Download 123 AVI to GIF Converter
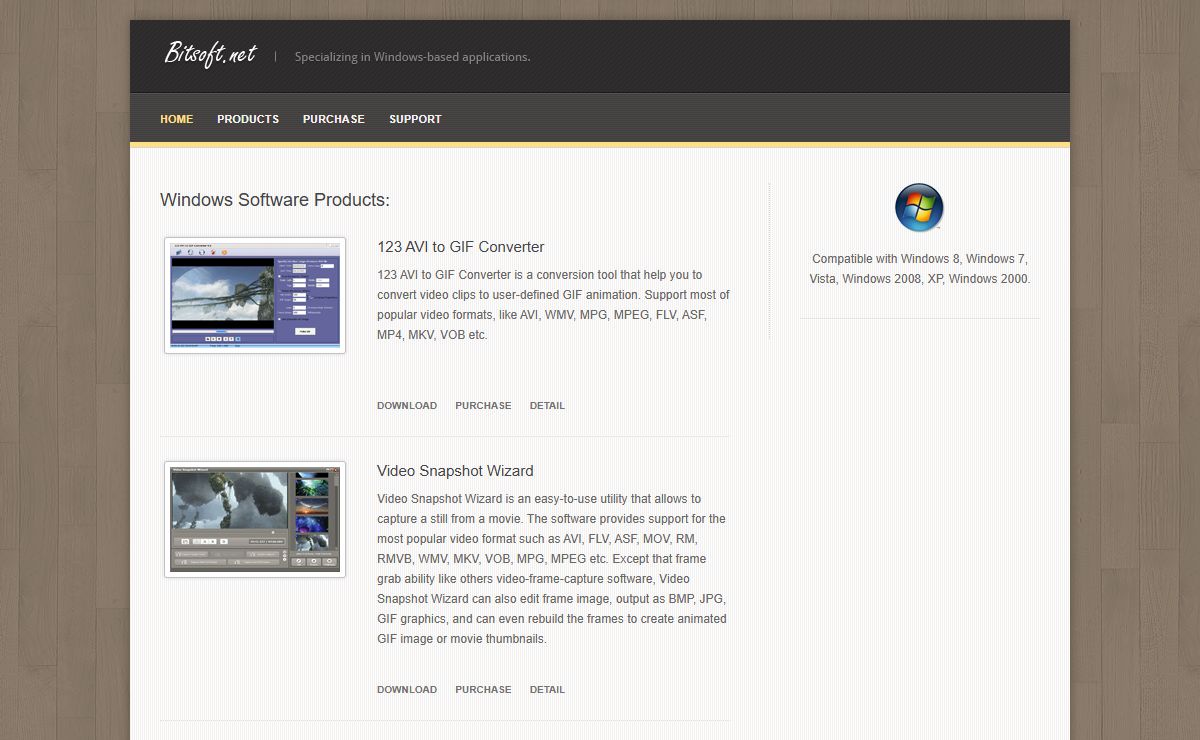 (x=407, y=406)
